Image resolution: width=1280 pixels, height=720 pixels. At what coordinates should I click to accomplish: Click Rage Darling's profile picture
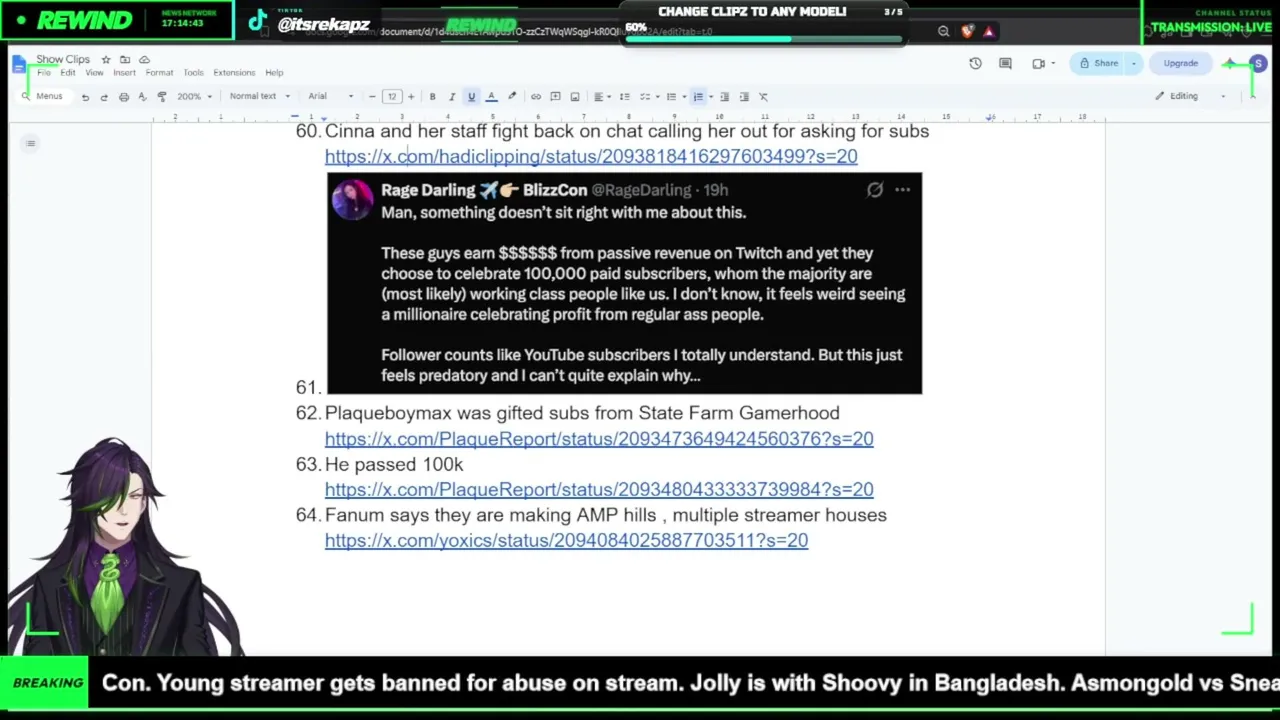[x=352, y=199]
